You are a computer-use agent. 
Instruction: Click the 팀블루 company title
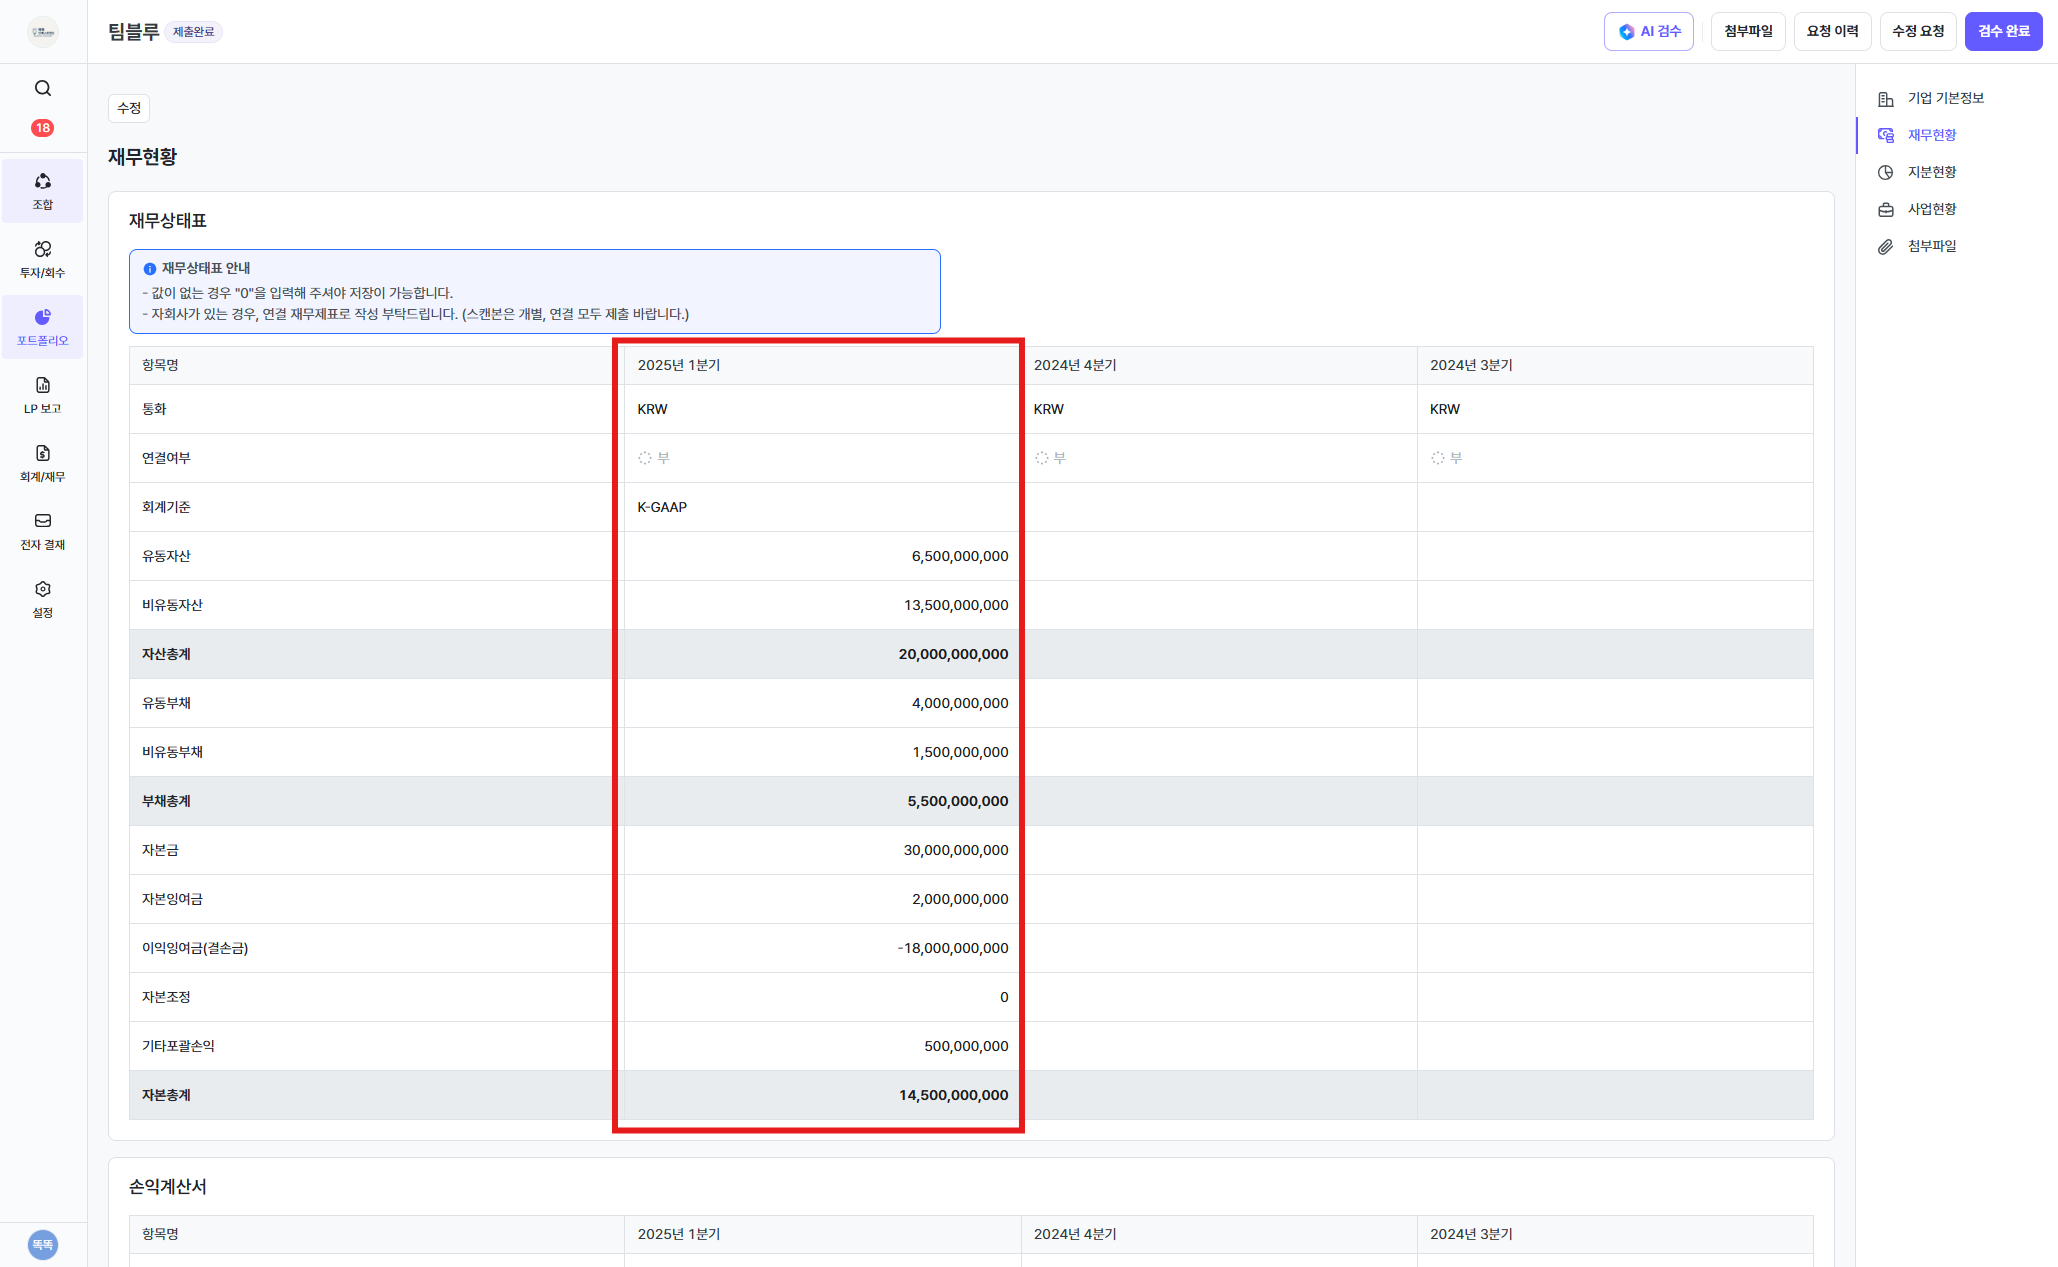134,31
